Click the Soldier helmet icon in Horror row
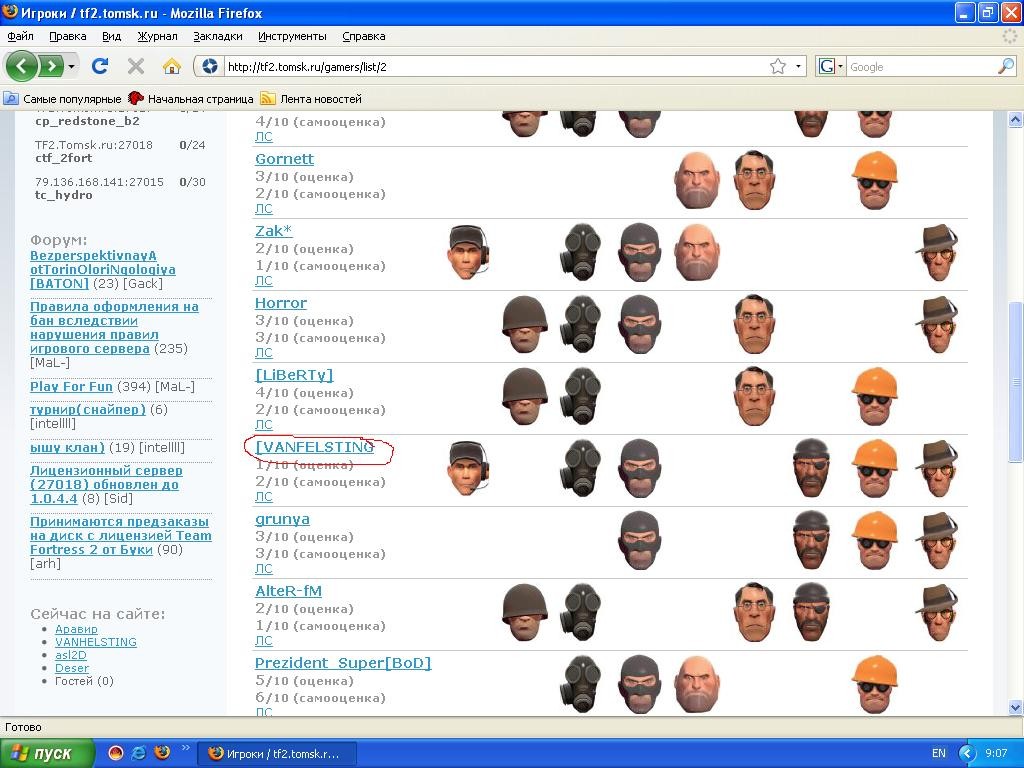This screenshot has width=1024, height=768. (x=524, y=325)
